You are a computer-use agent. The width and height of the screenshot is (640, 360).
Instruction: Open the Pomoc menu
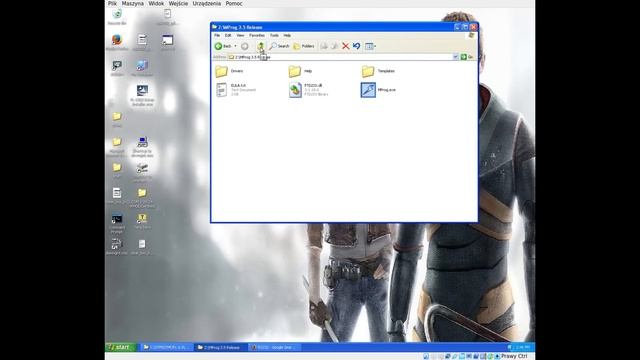pos(234,3)
